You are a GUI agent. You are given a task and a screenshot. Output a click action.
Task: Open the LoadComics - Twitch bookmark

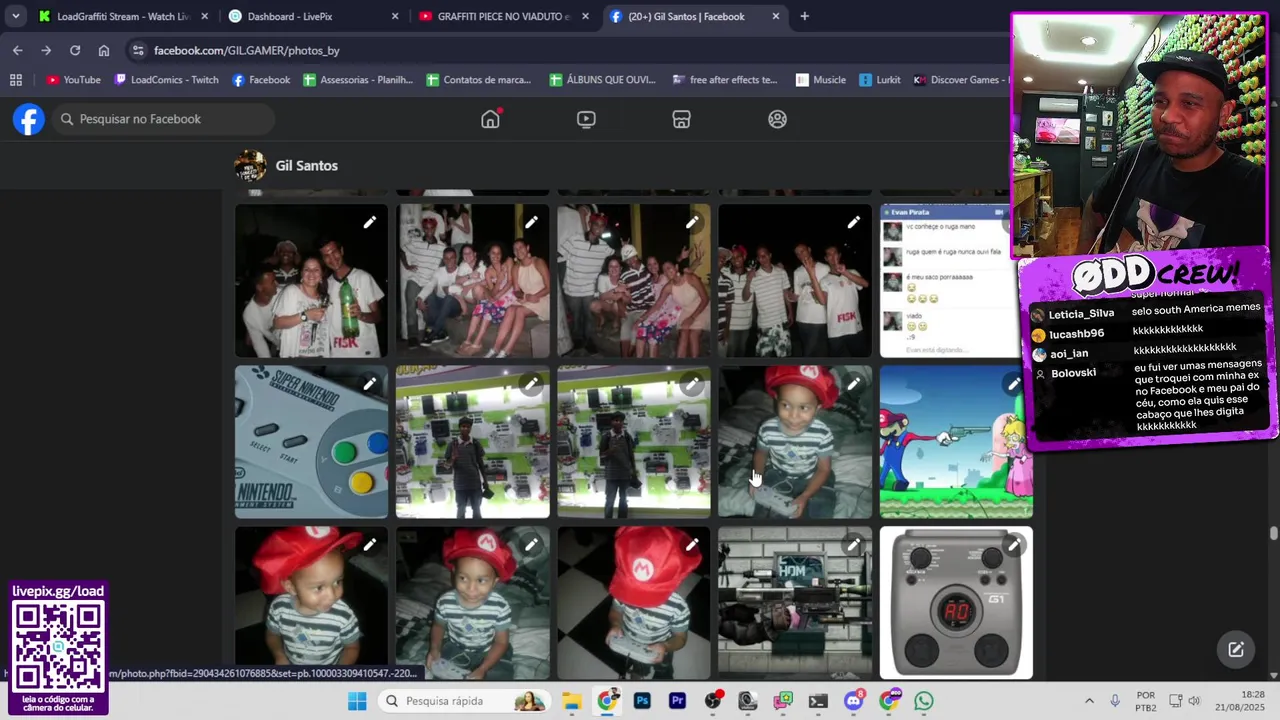pos(166,80)
